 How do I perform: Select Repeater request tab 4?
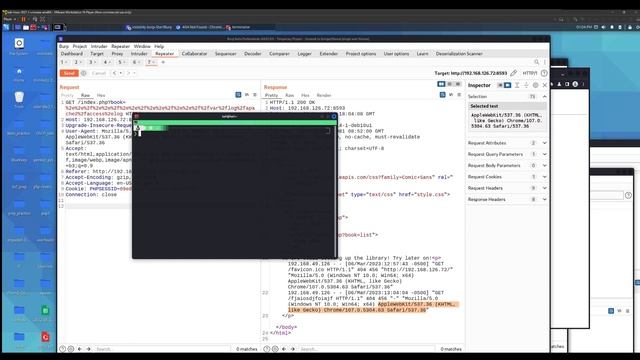pyautogui.click(x=107, y=62)
